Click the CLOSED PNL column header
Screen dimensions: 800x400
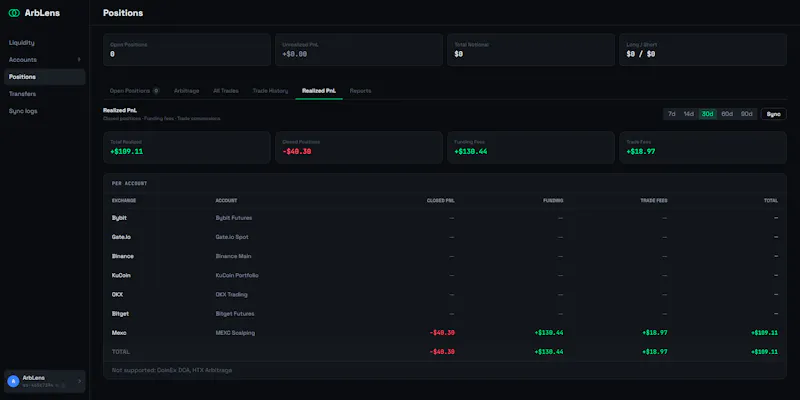pyautogui.click(x=440, y=201)
